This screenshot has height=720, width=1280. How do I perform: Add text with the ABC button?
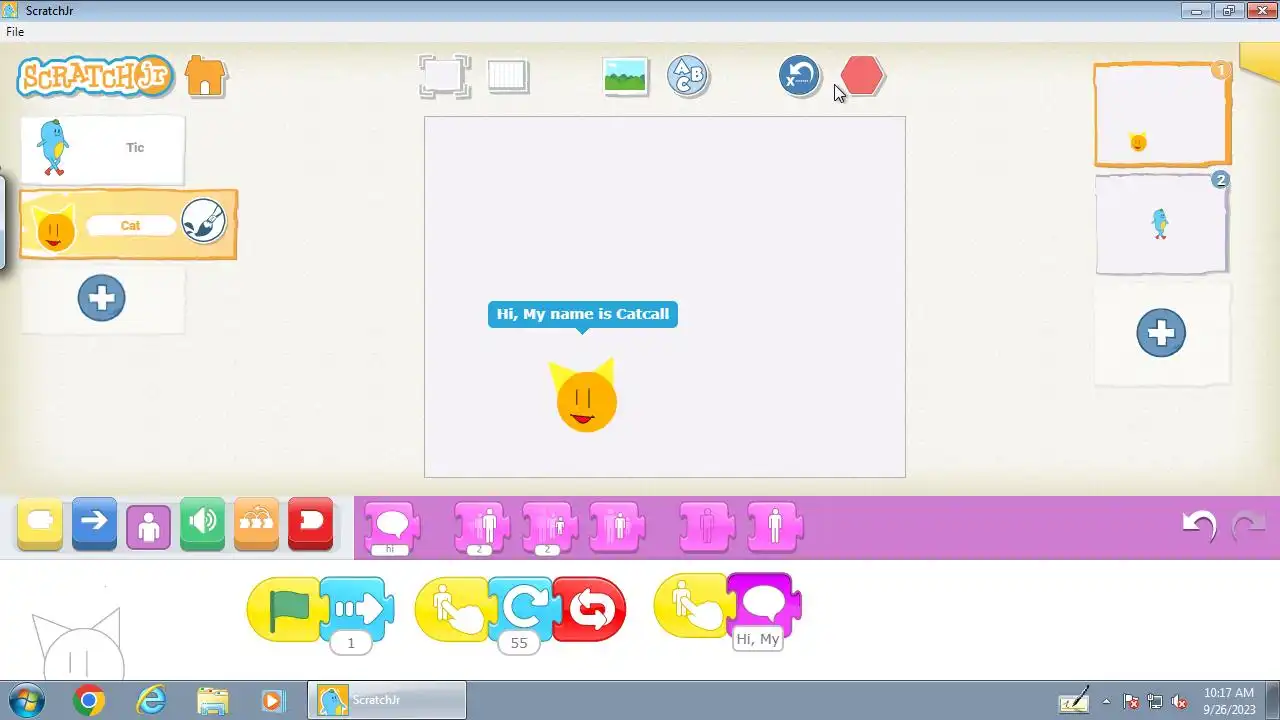(688, 76)
